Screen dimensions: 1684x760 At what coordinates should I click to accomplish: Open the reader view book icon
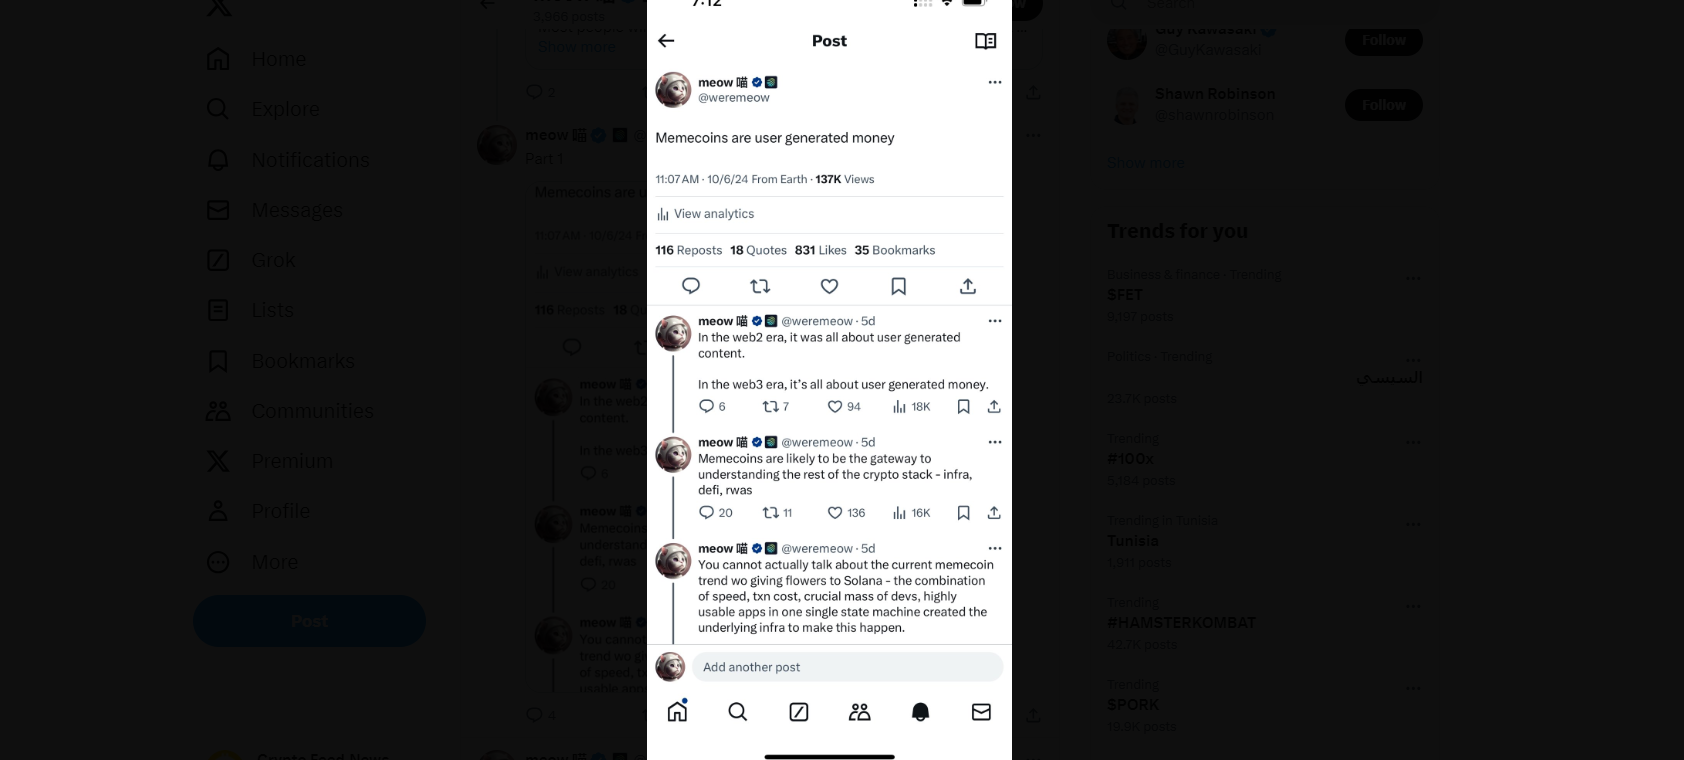[985, 41]
